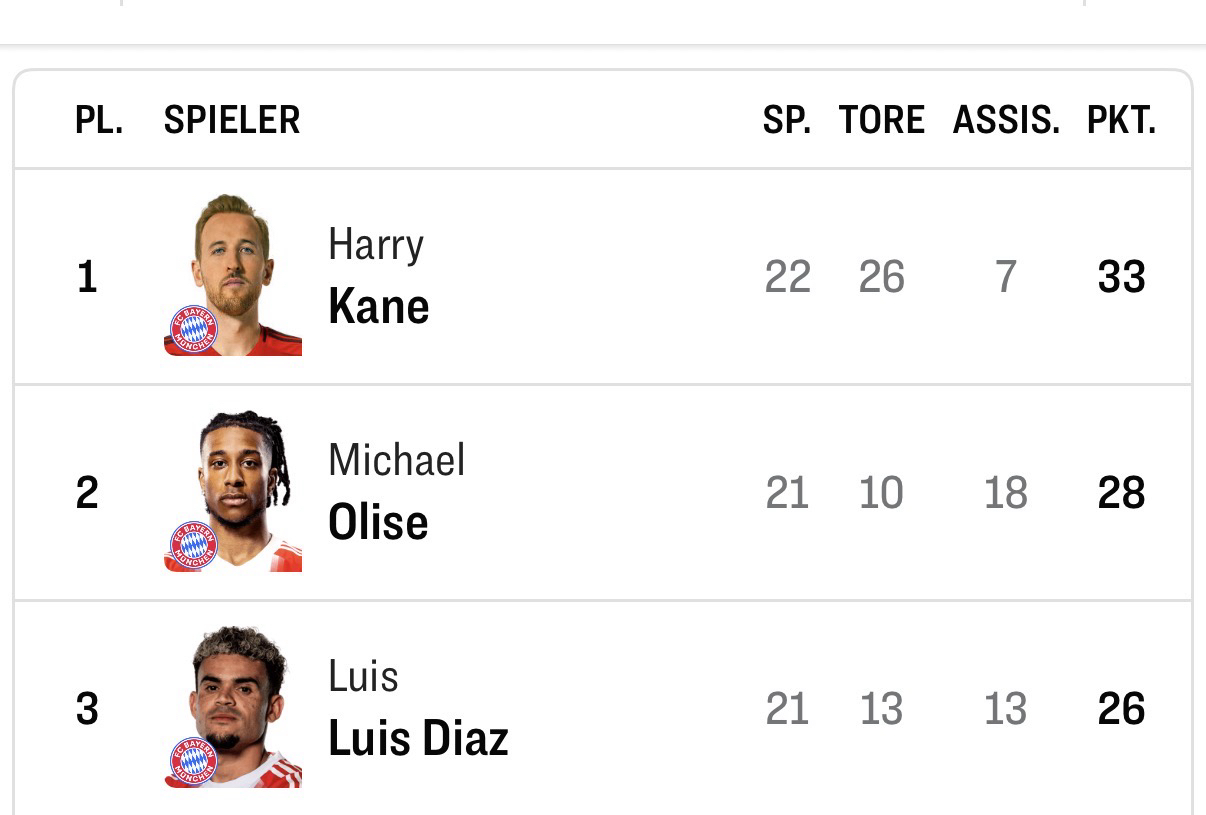Click the Bayern badge on Olise's photo
Viewport: 1206px width, 815px height.
coord(193,545)
